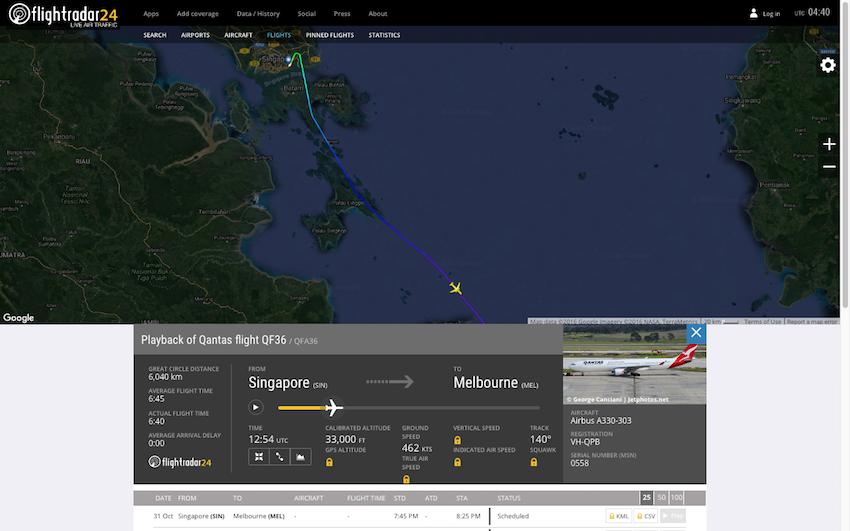This screenshot has height=531, width=850.
Task: Zoom in the map with plus button
Action: (829, 144)
